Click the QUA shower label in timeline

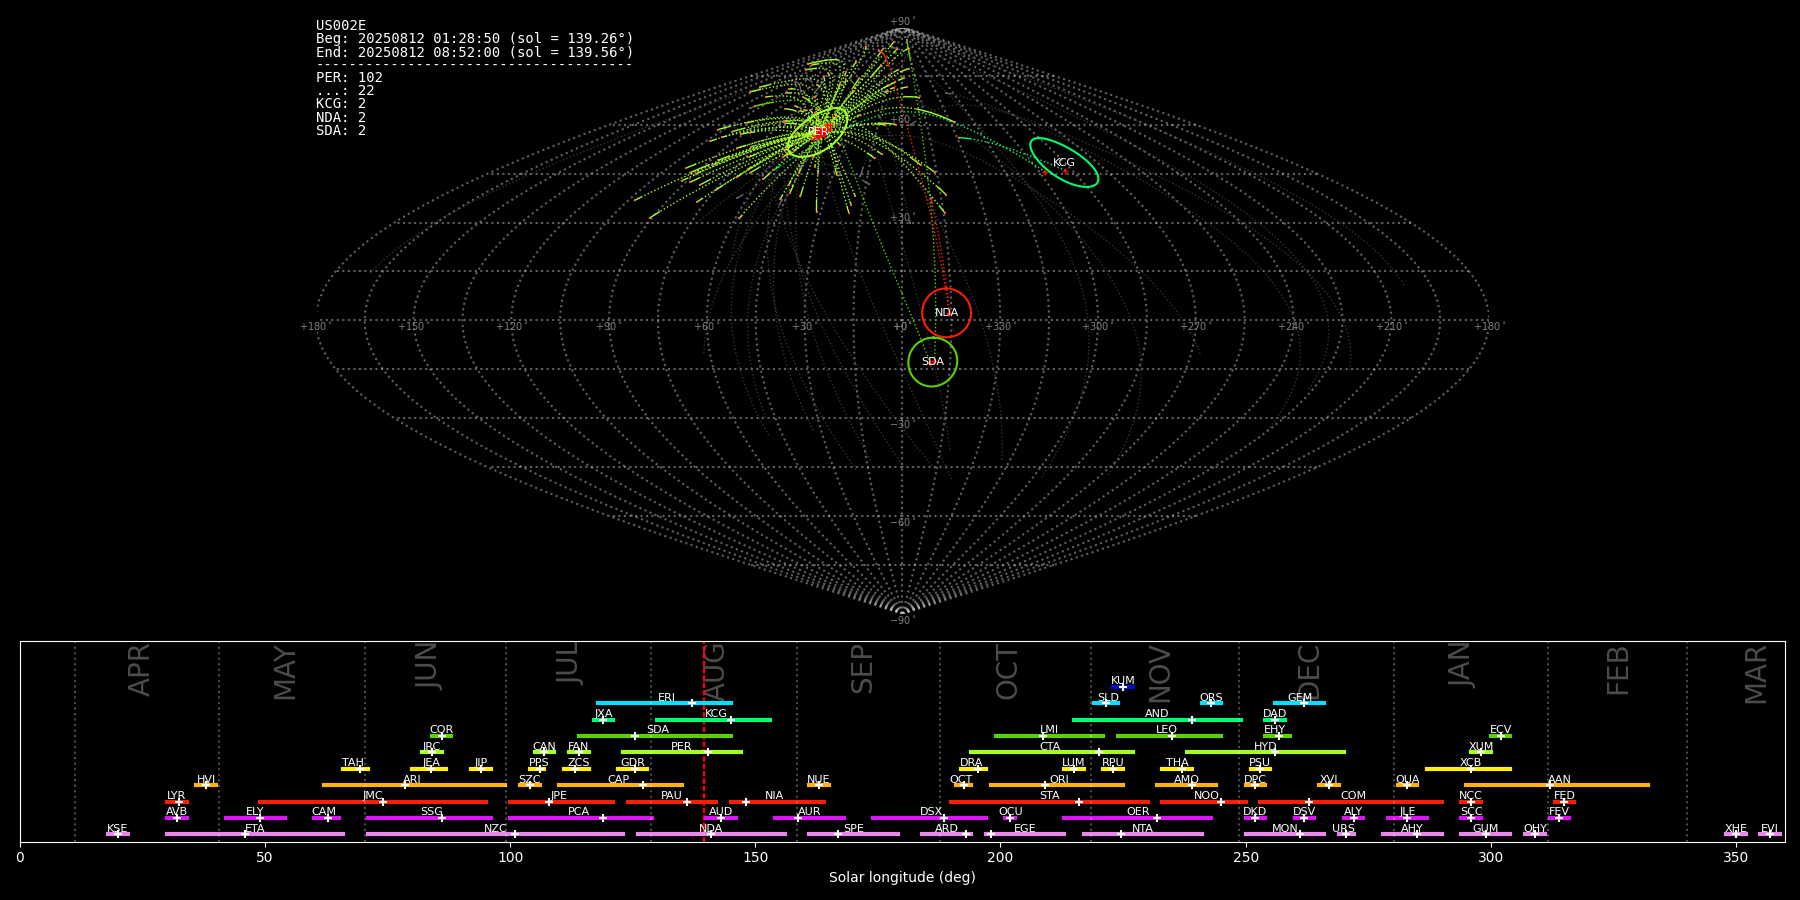pyautogui.click(x=1407, y=780)
